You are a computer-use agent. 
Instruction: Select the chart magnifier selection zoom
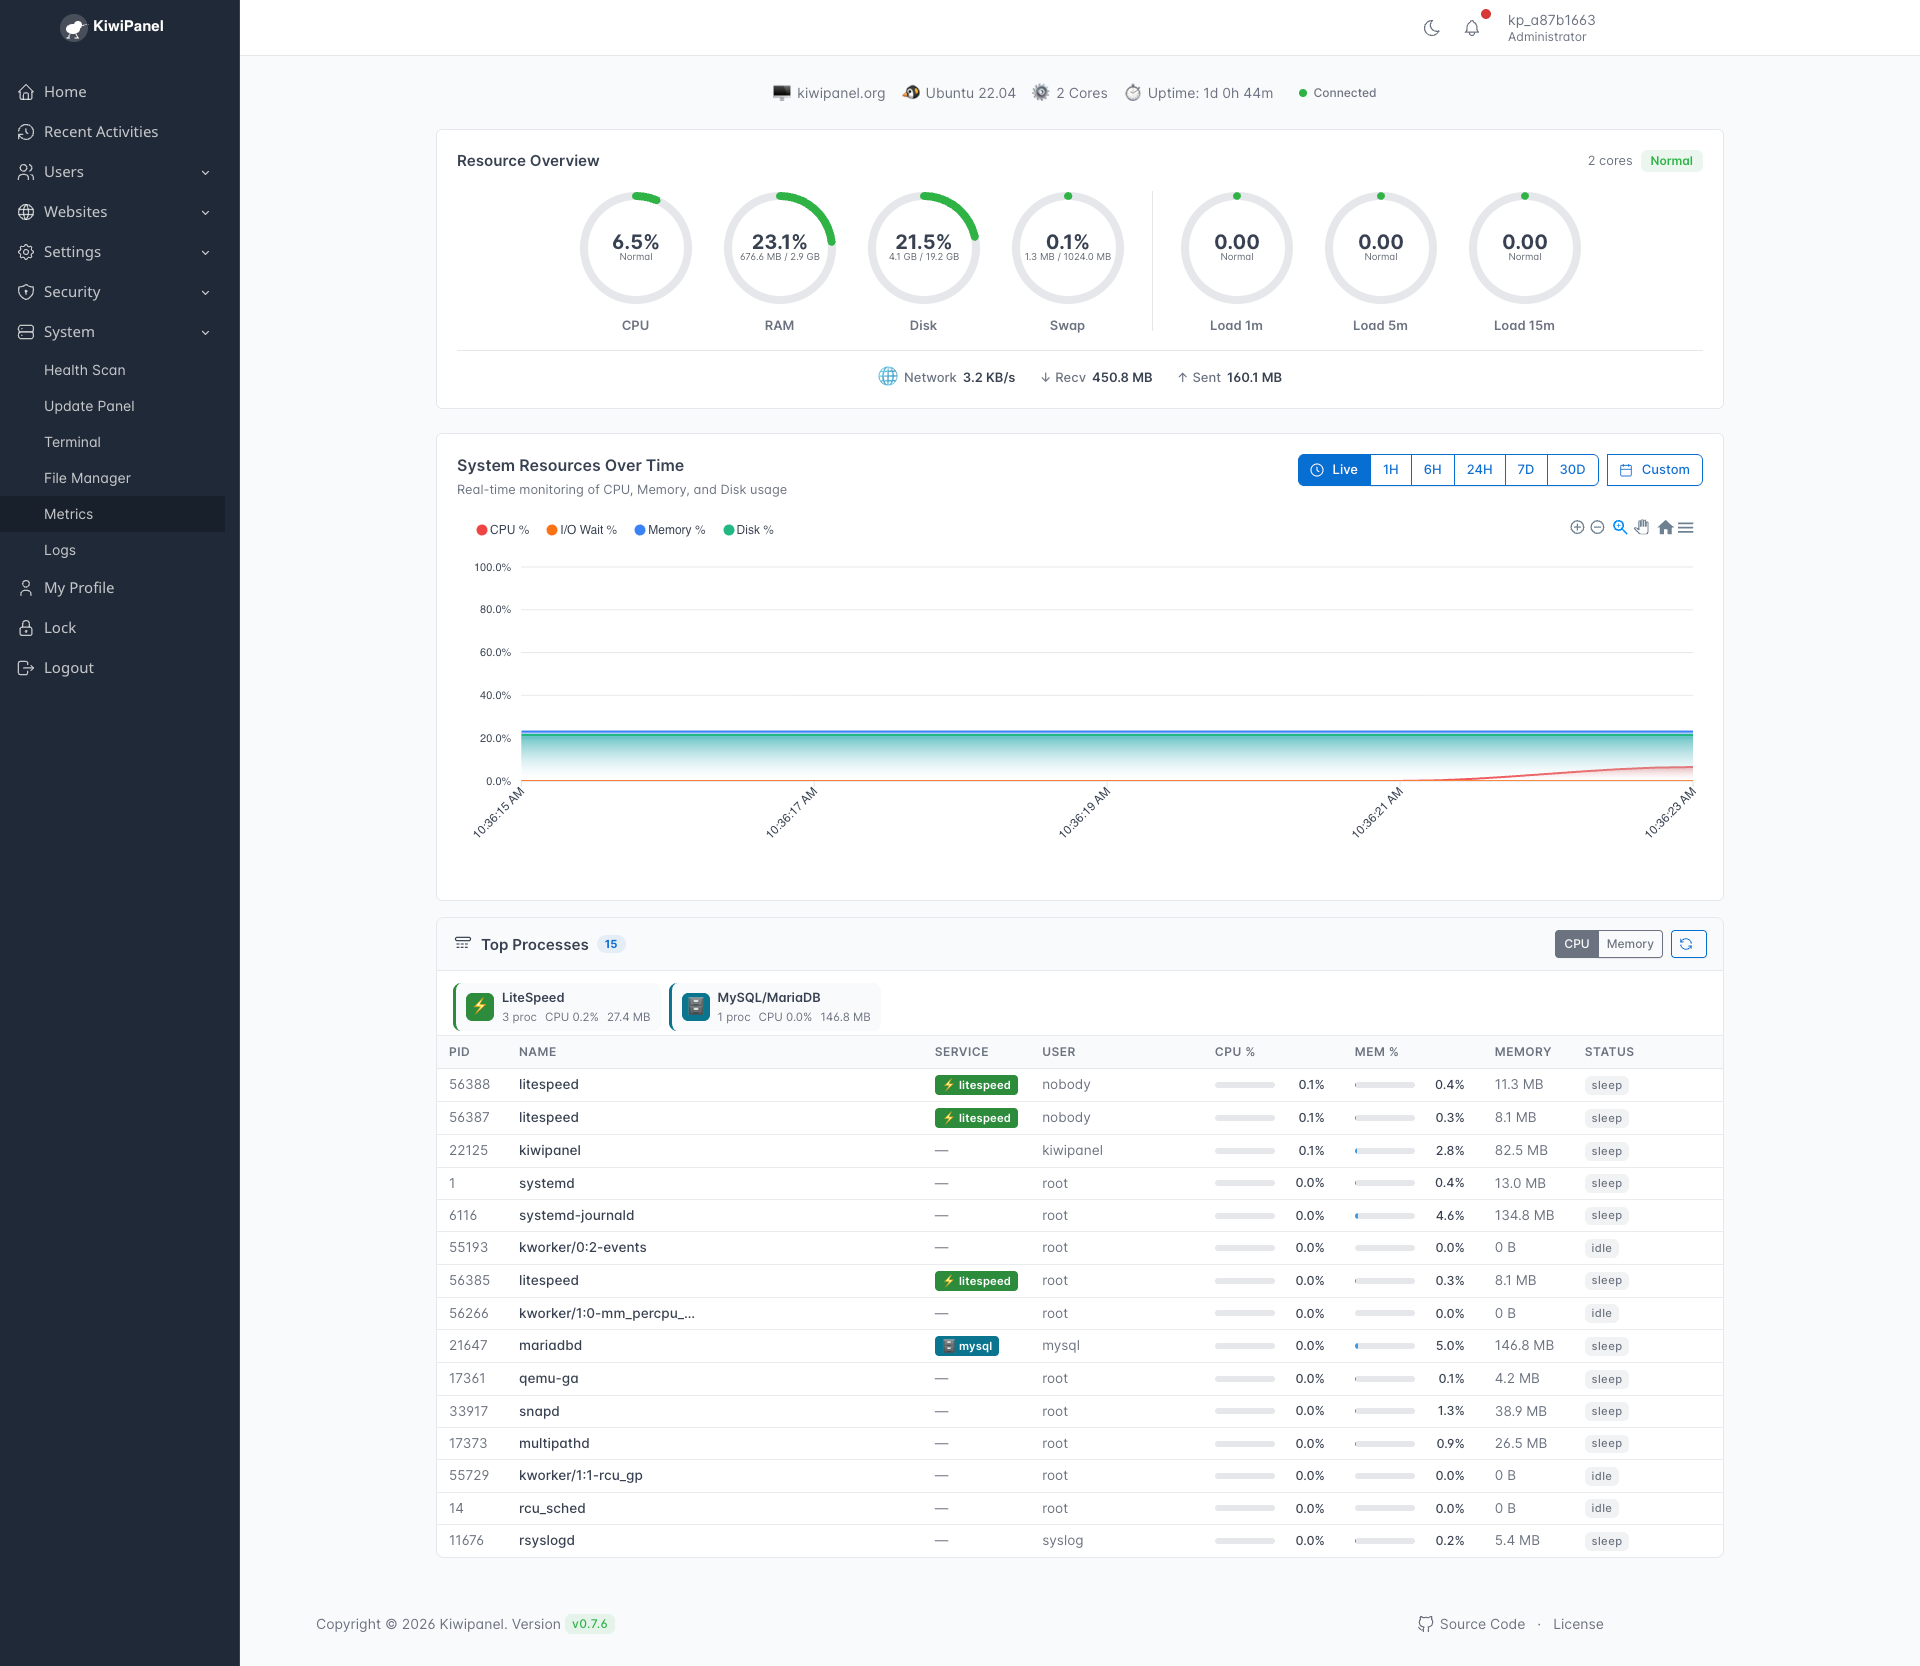[1620, 527]
